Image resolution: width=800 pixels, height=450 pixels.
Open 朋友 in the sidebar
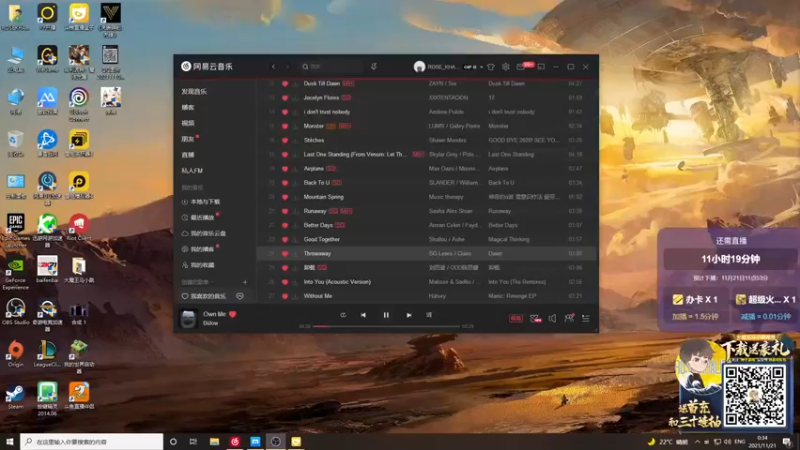[188, 139]
